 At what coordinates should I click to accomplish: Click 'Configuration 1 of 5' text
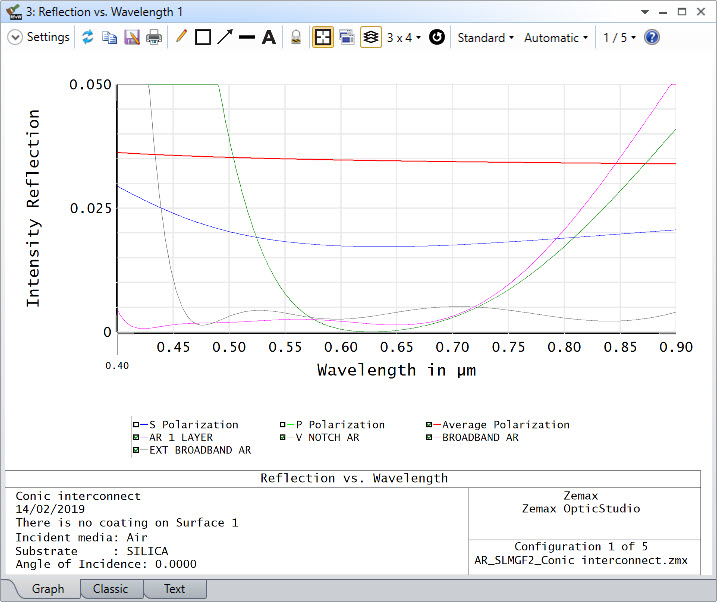(x=581, y=546)
